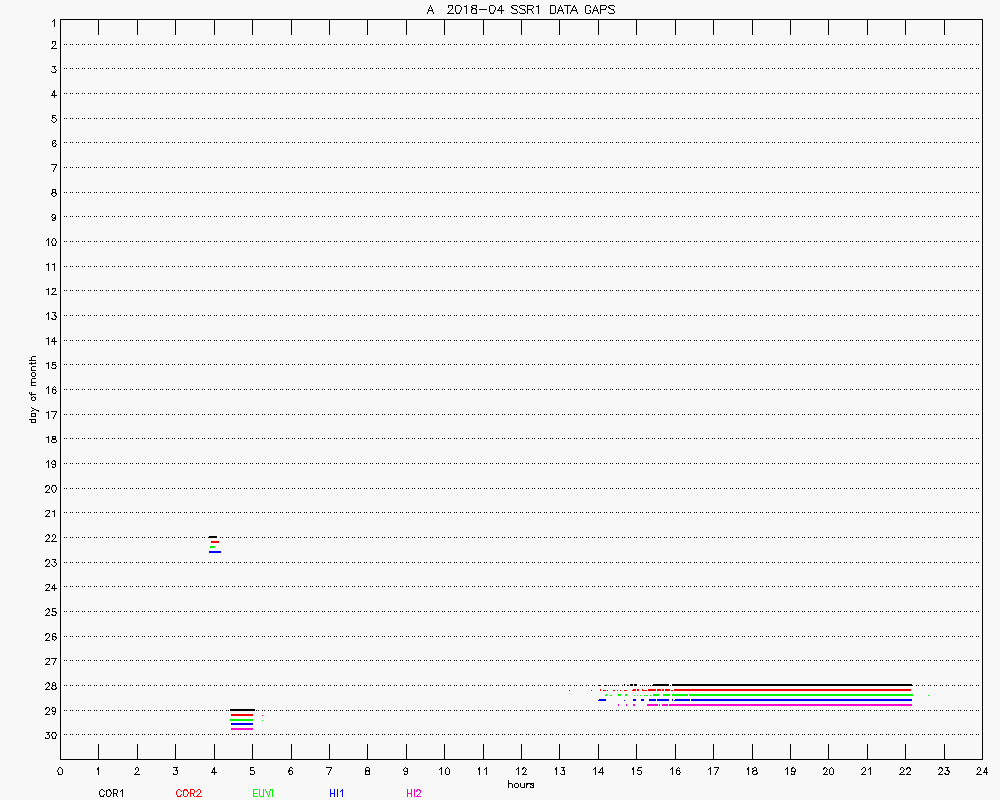
Task: Select the long black COR1 gap bar on day 28
Action: pyautogui.click(x=790, y=685)
